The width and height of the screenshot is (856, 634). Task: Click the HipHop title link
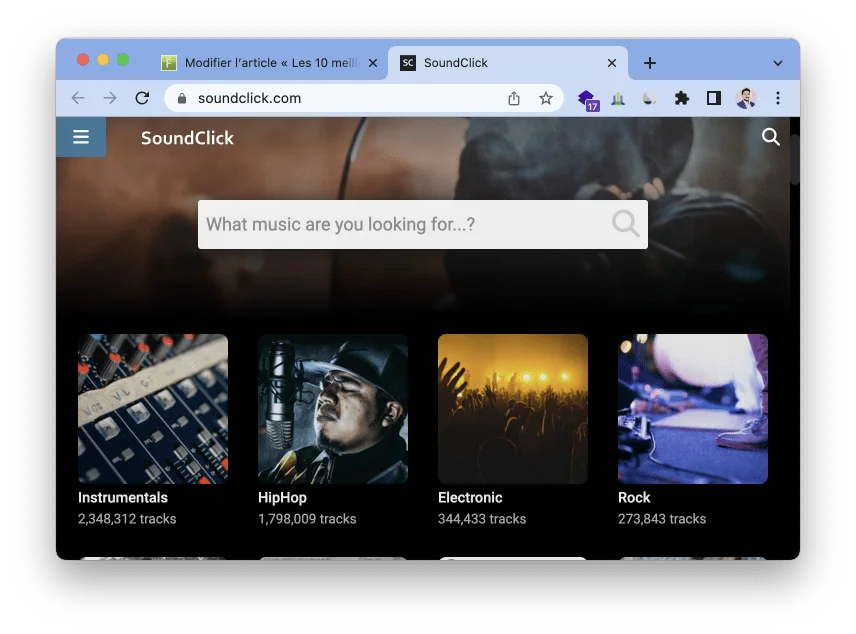coord(282,497)
